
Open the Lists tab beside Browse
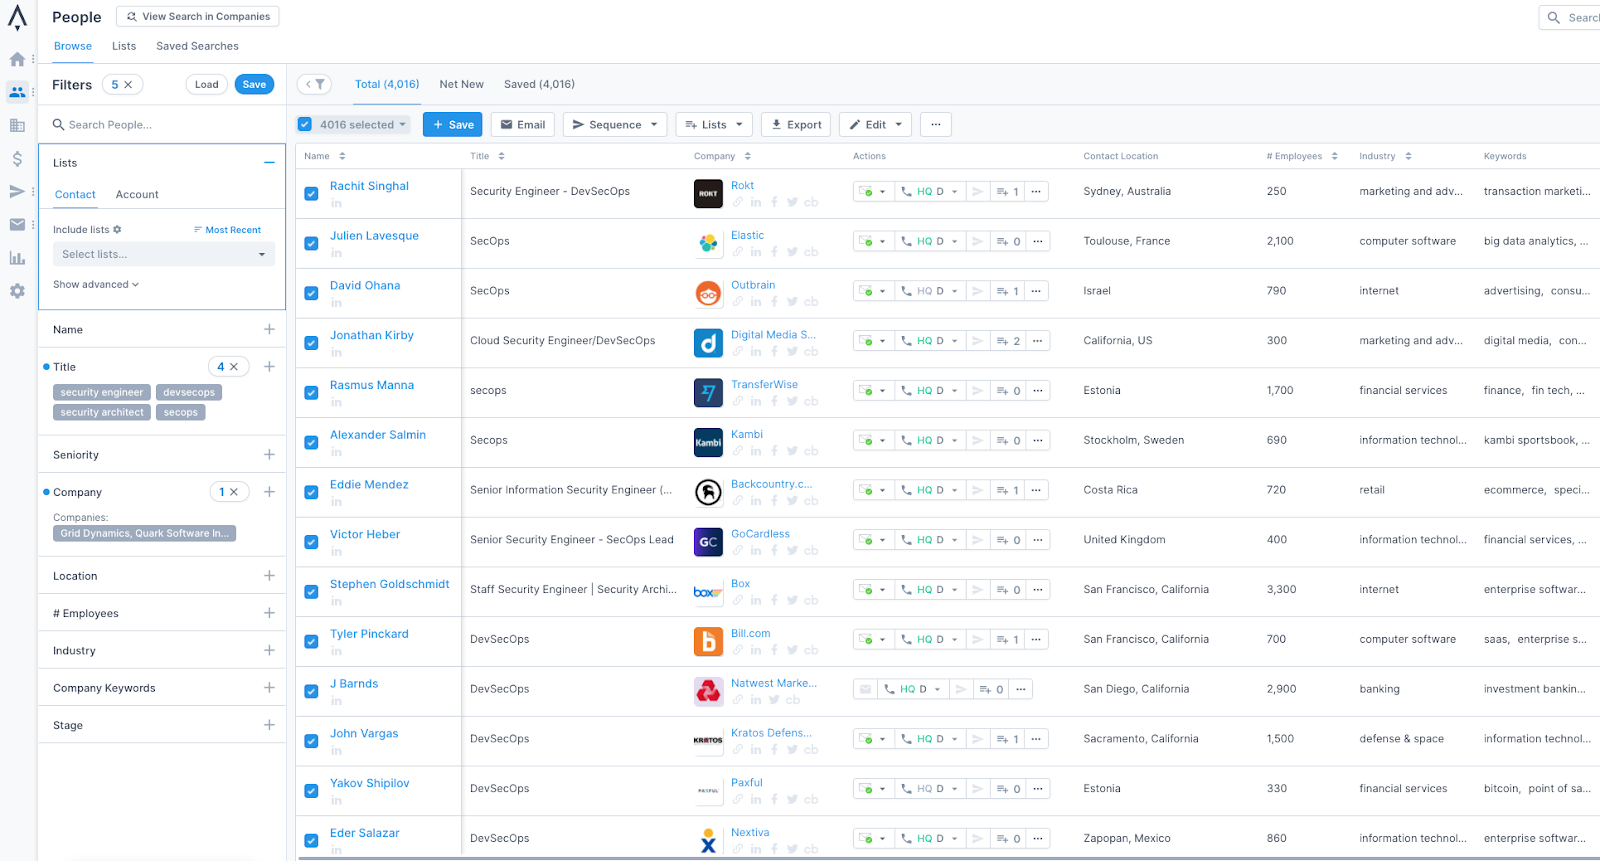coord(124,46)
